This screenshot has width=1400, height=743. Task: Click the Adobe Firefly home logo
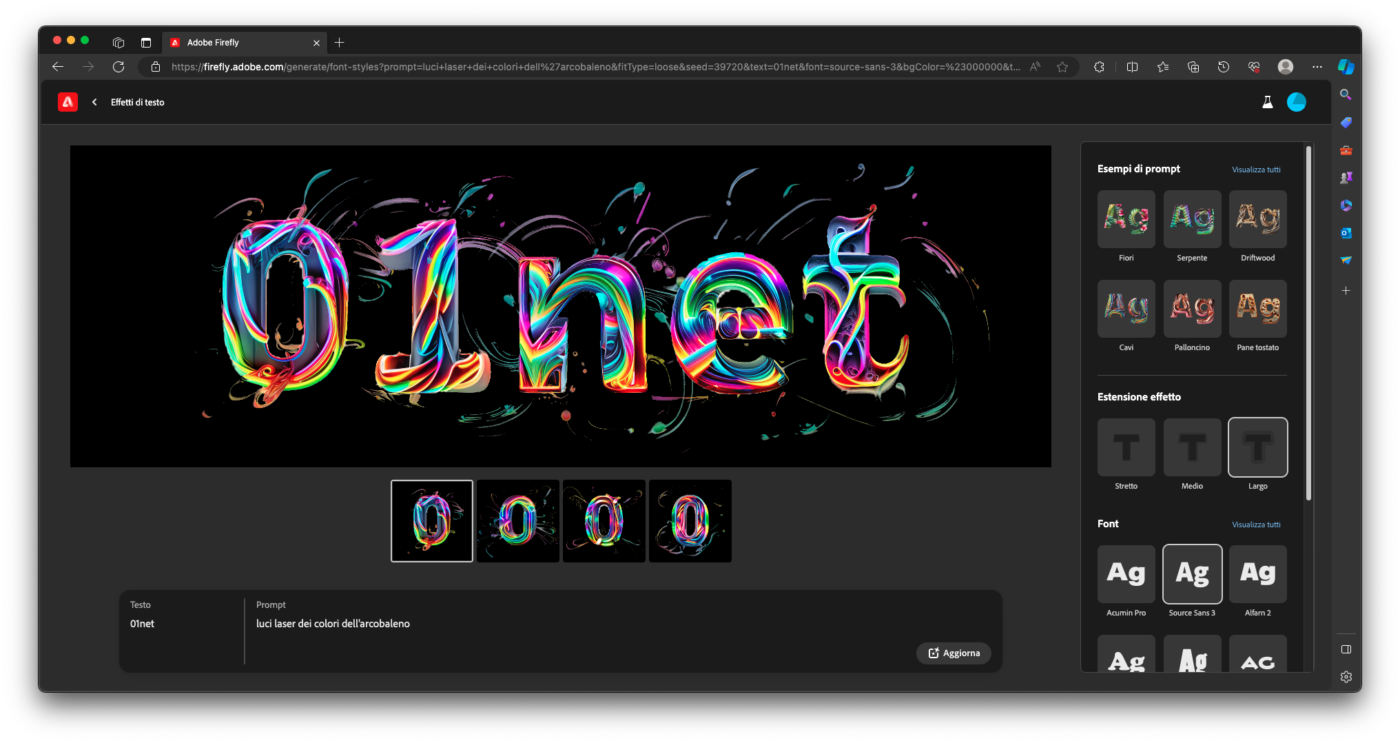click(x=68, y=102)
